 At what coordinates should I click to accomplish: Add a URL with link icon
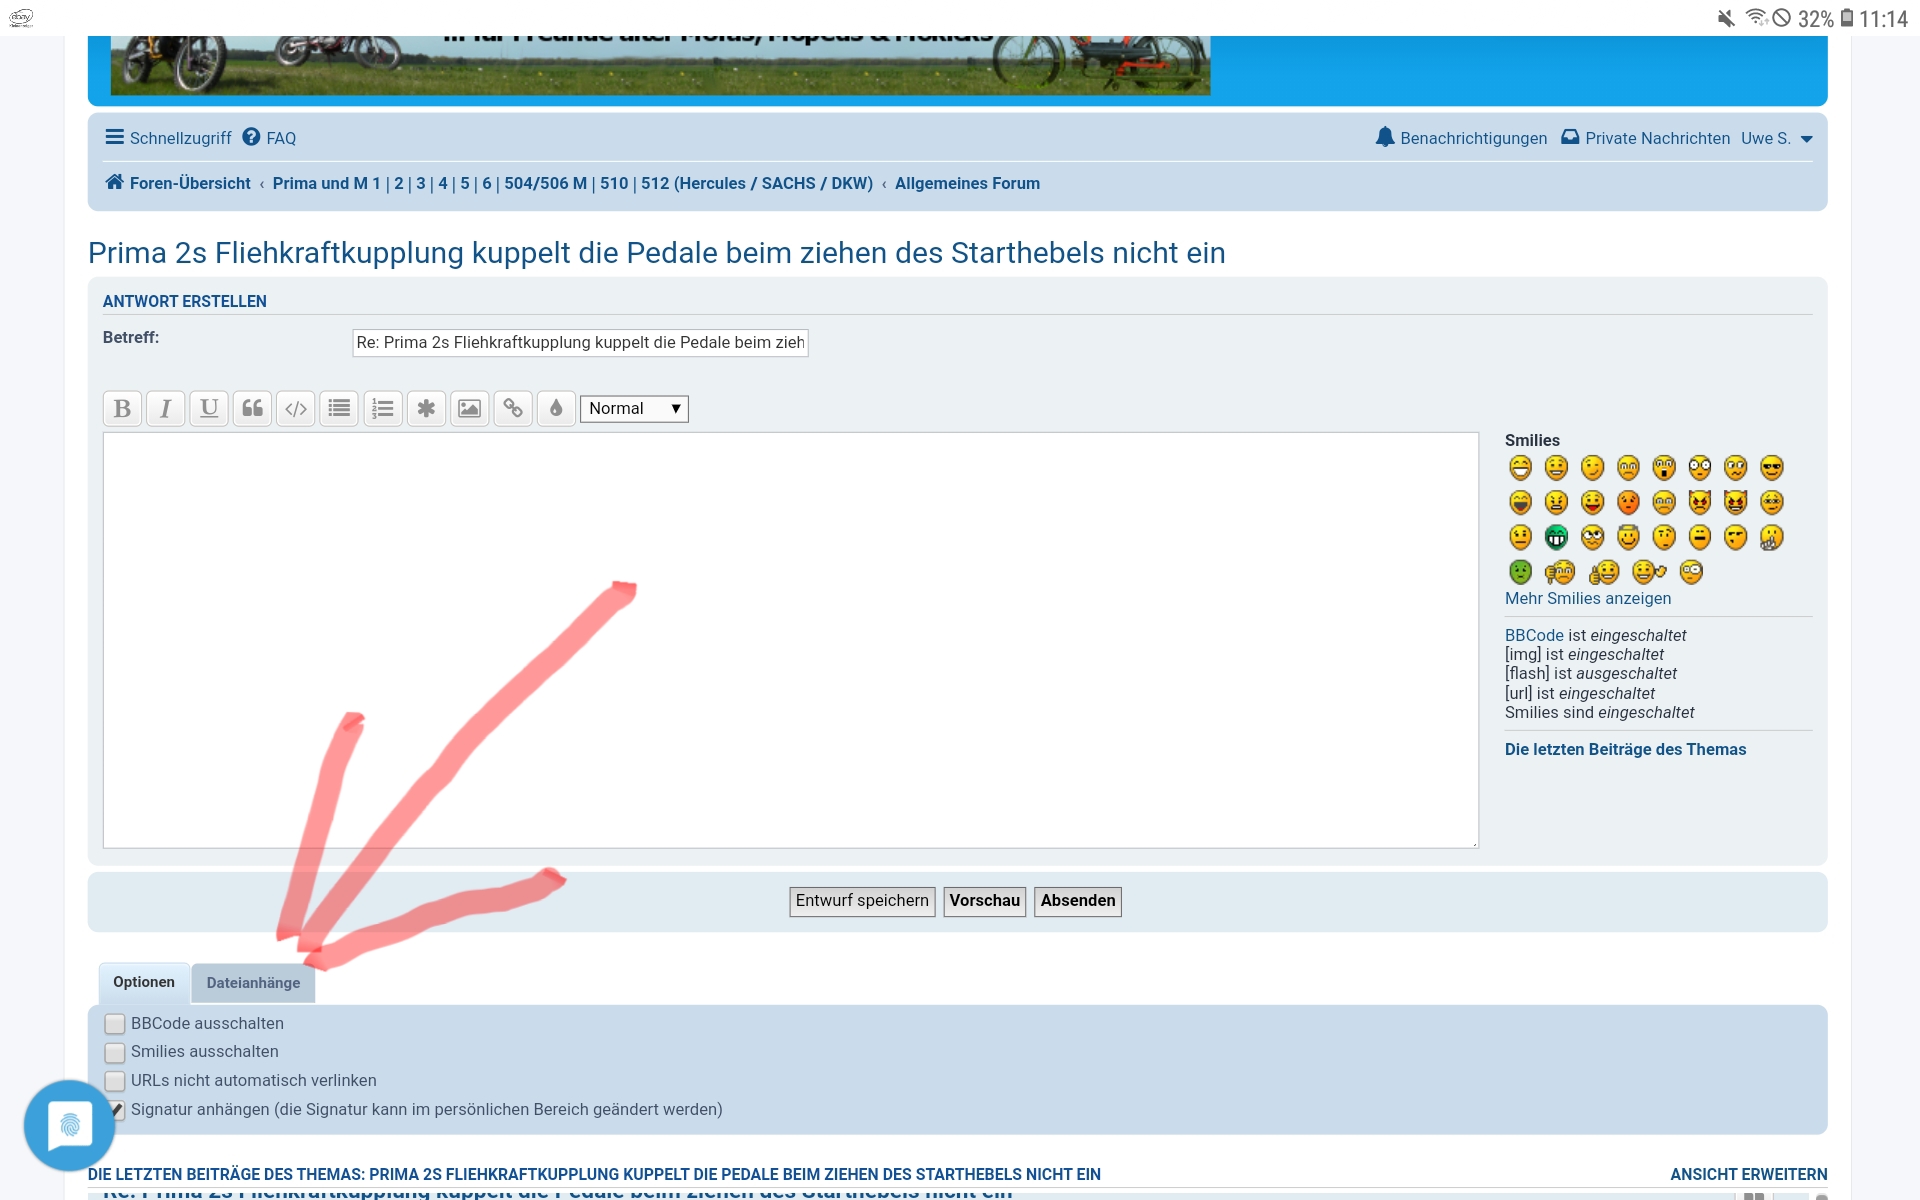(513, 409)
